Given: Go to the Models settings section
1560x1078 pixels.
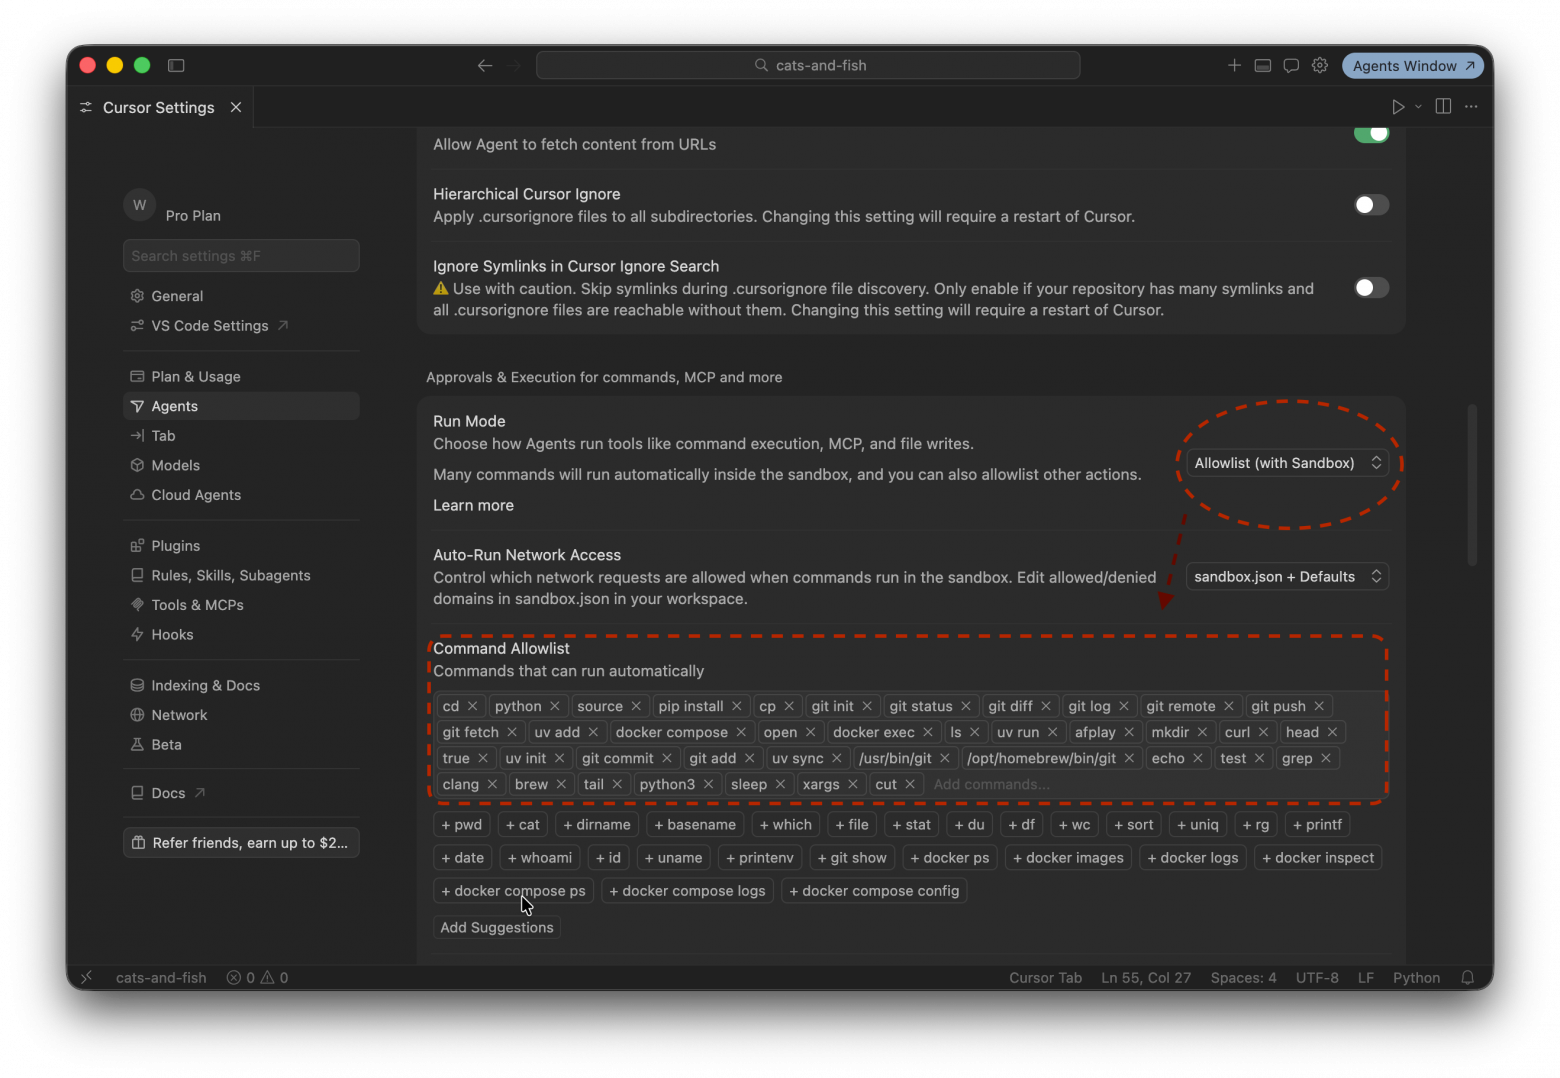Looking at the screenshot, I should (241, 466).
